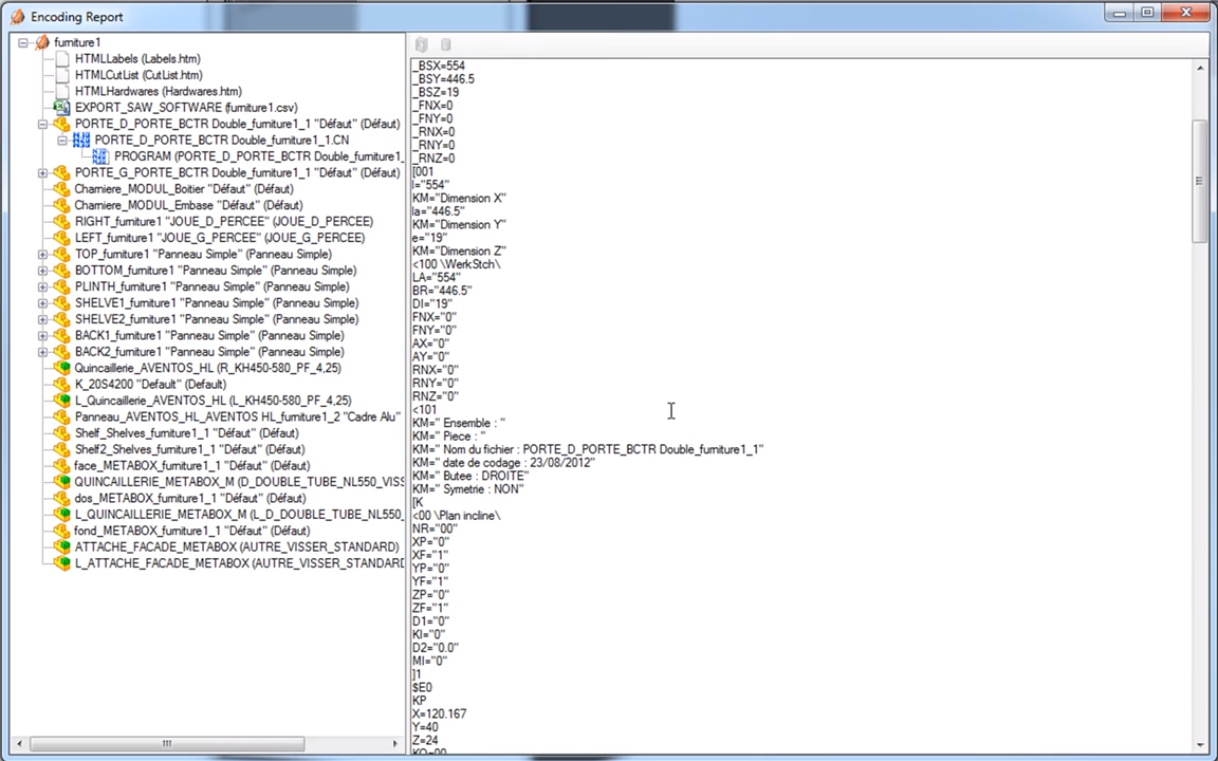
Task: Select the EXPORT_SAW_SOFTWARE csv file icon
Action: [62, 107]
